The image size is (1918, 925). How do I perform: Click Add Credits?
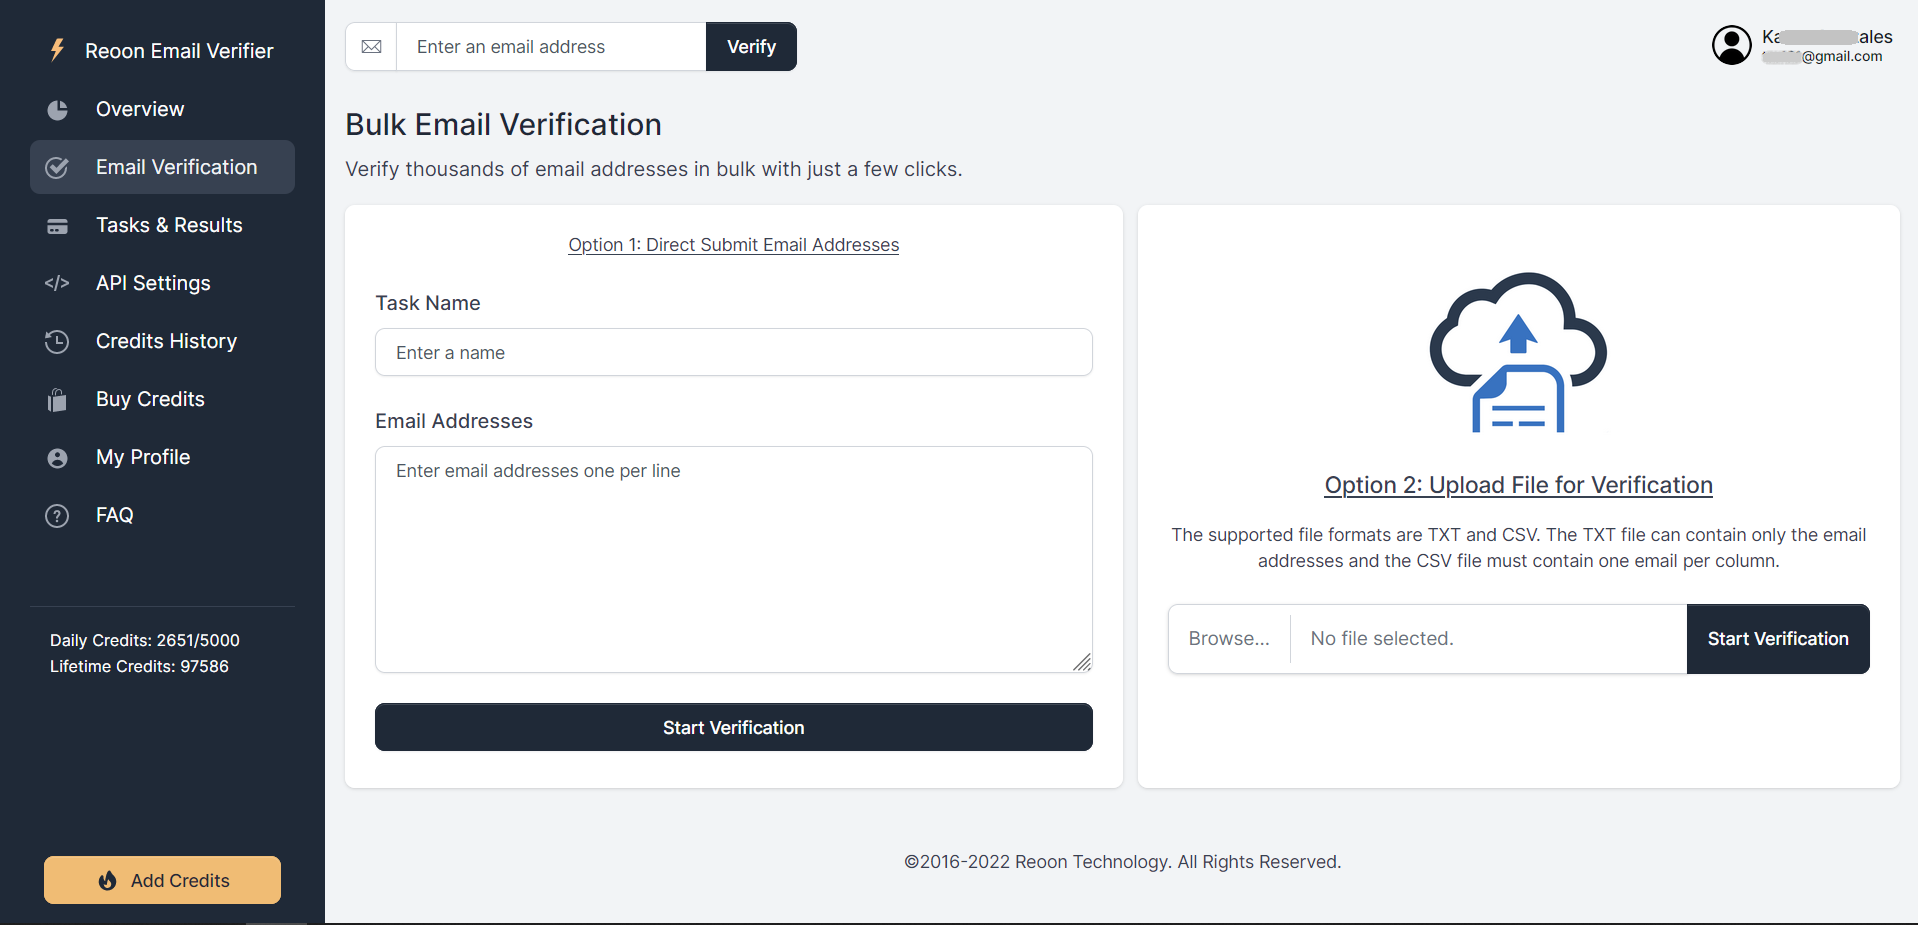pyautogui.click(x=161, y=880)
